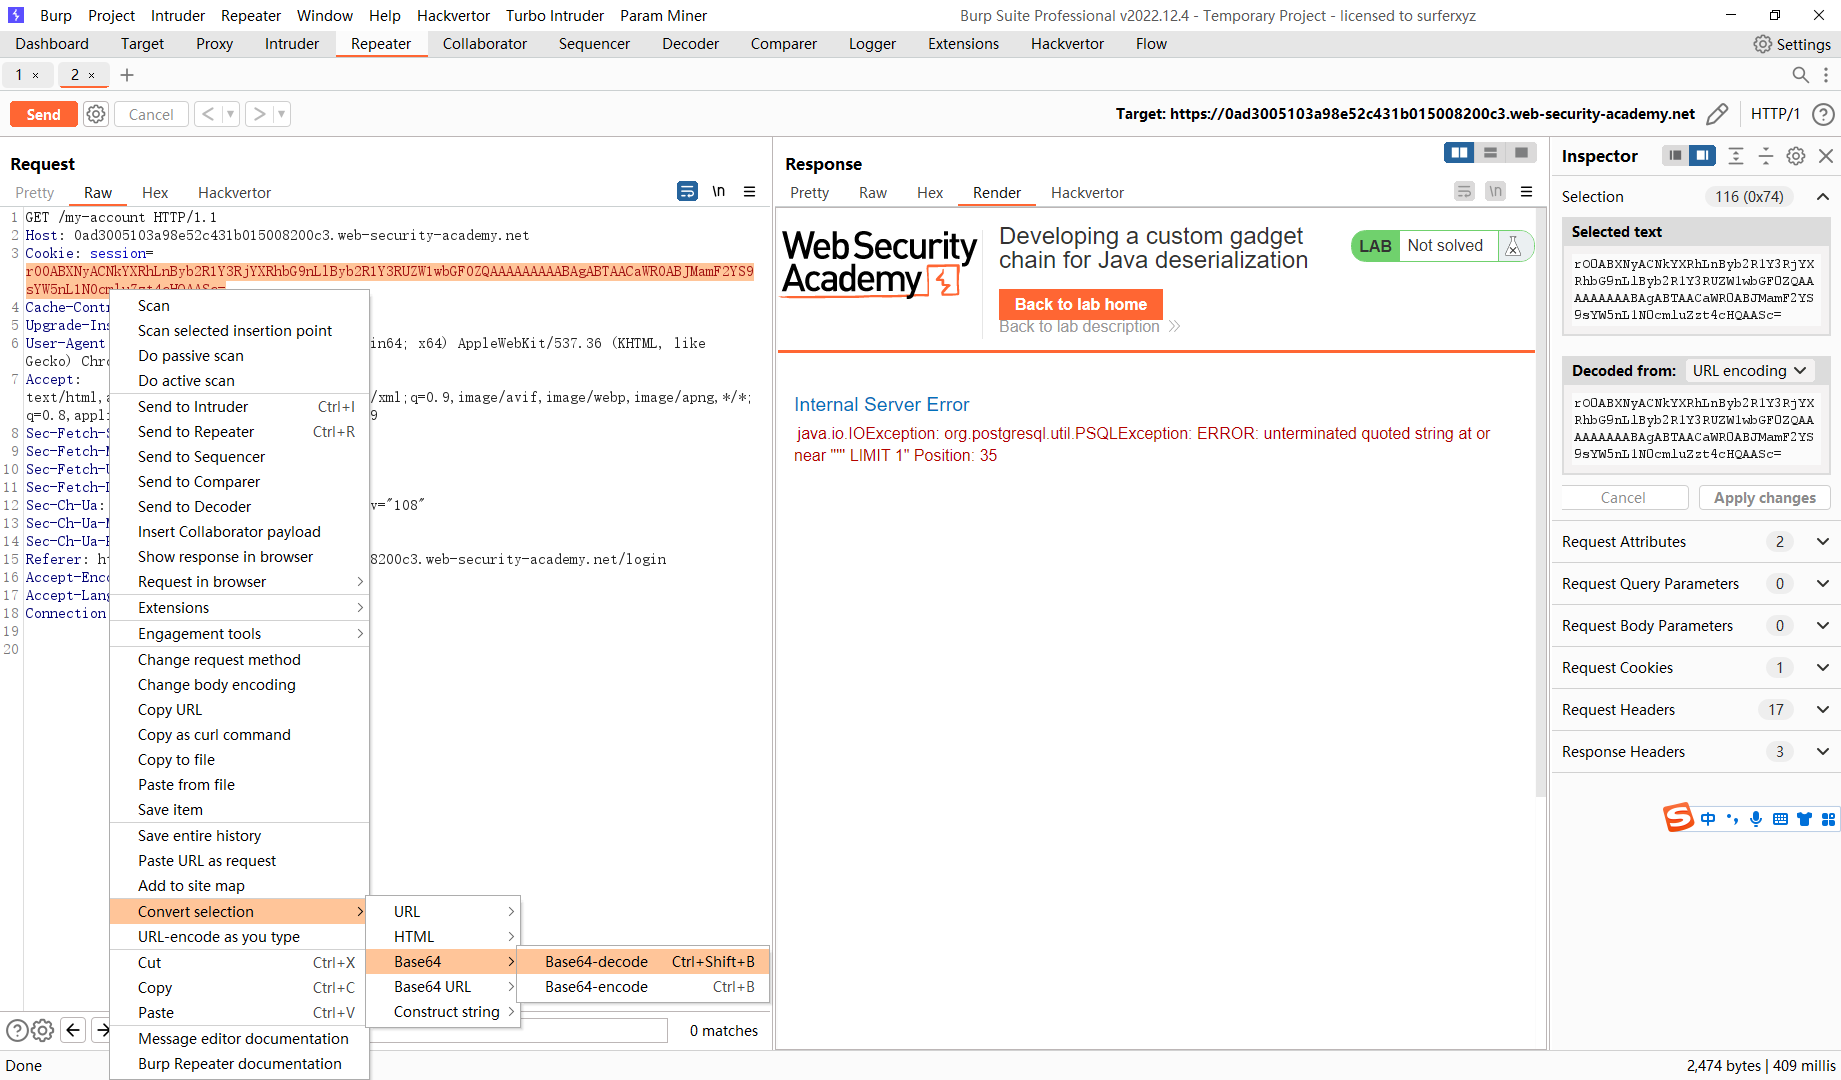The height and width of the screenshot is (1080, 1841).
Task: Open response editor hamburger menu
Action: click(1526, 191)
